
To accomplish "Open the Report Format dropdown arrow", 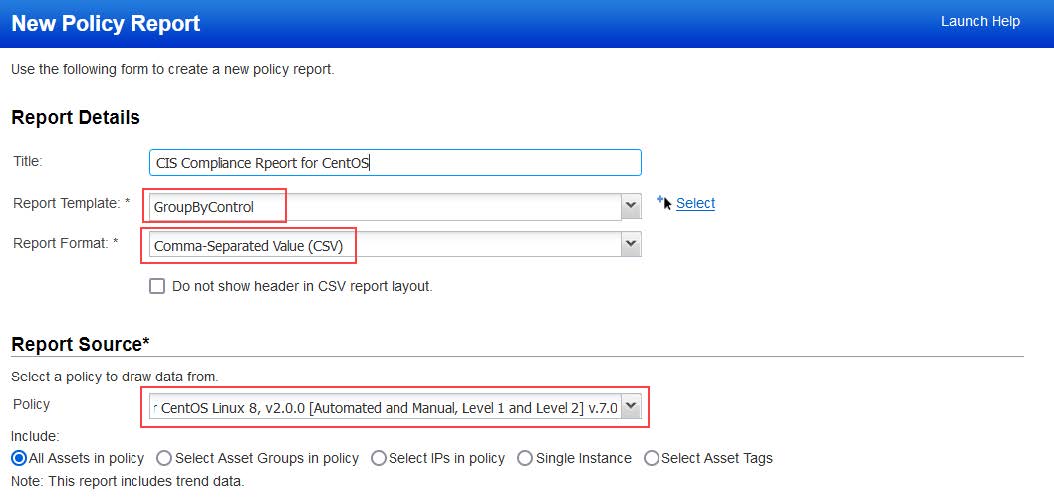I will pyautogui.click(x=631, y=245).
